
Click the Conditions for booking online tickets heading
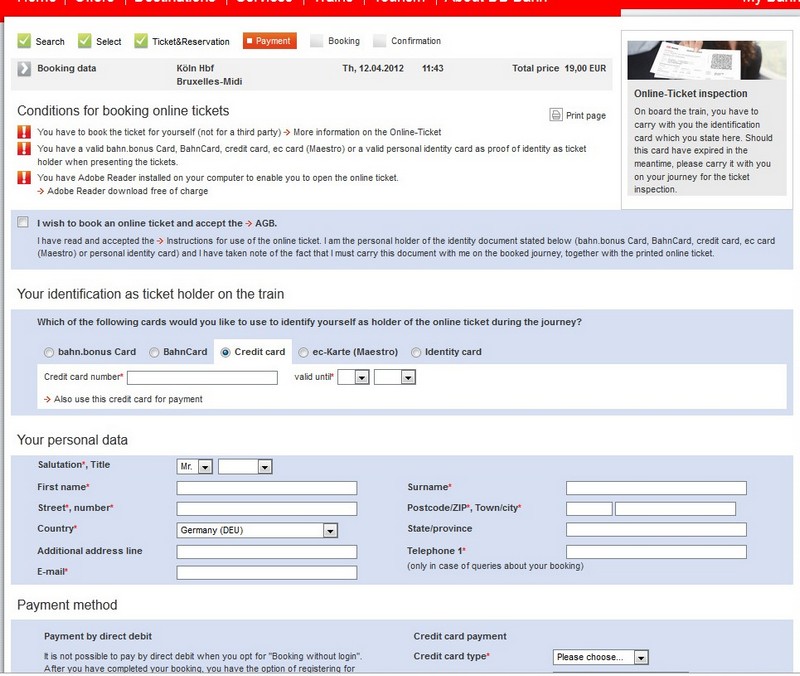[123, 111]
